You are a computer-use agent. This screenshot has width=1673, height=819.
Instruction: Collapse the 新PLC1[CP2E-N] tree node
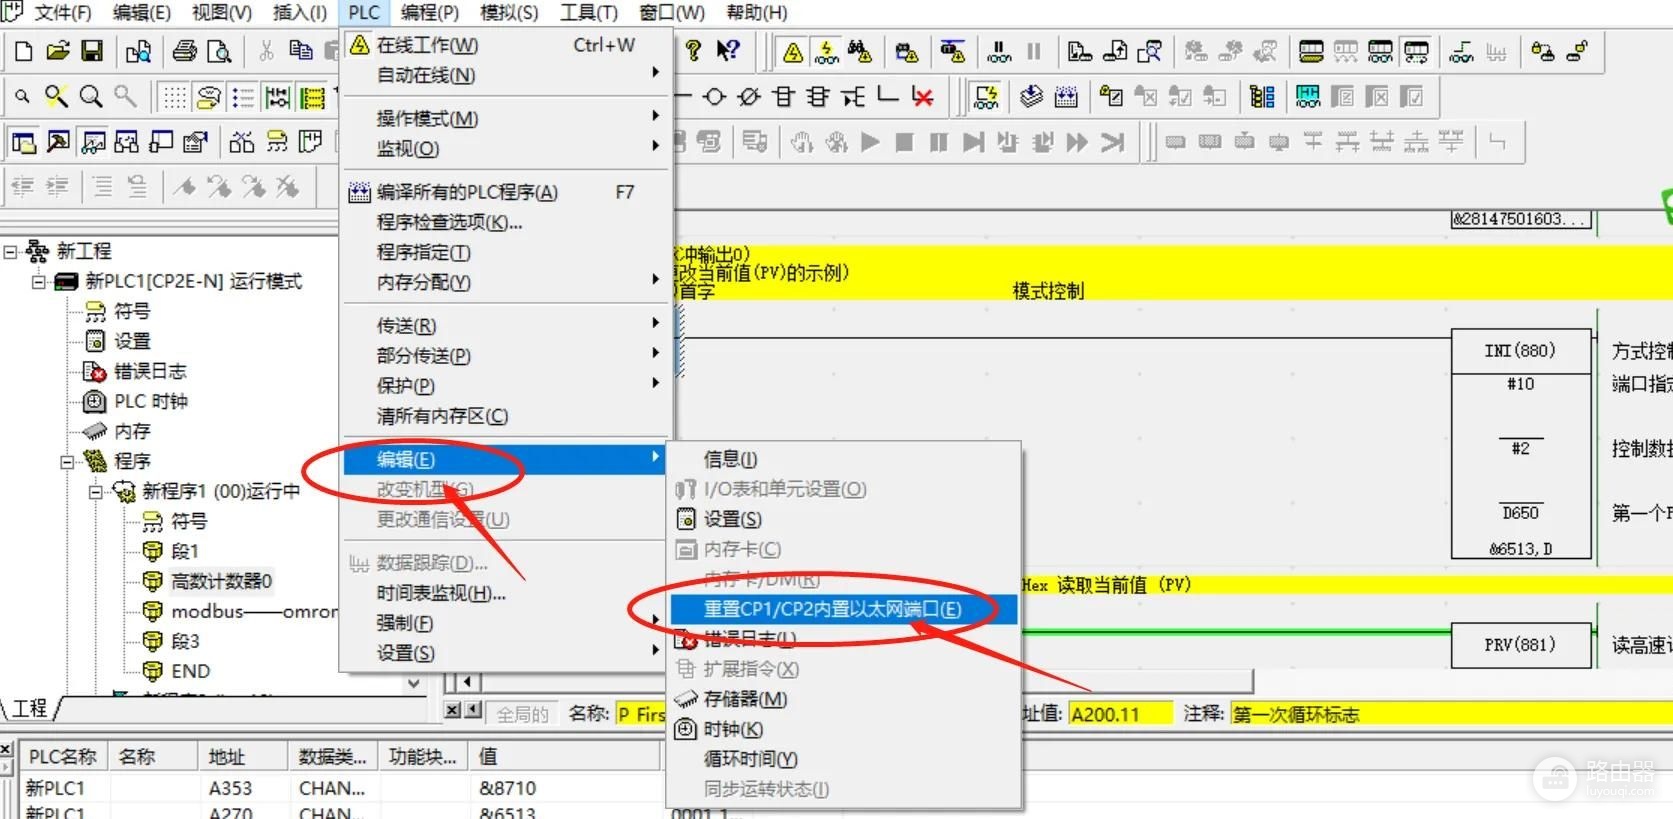[39, 281]
